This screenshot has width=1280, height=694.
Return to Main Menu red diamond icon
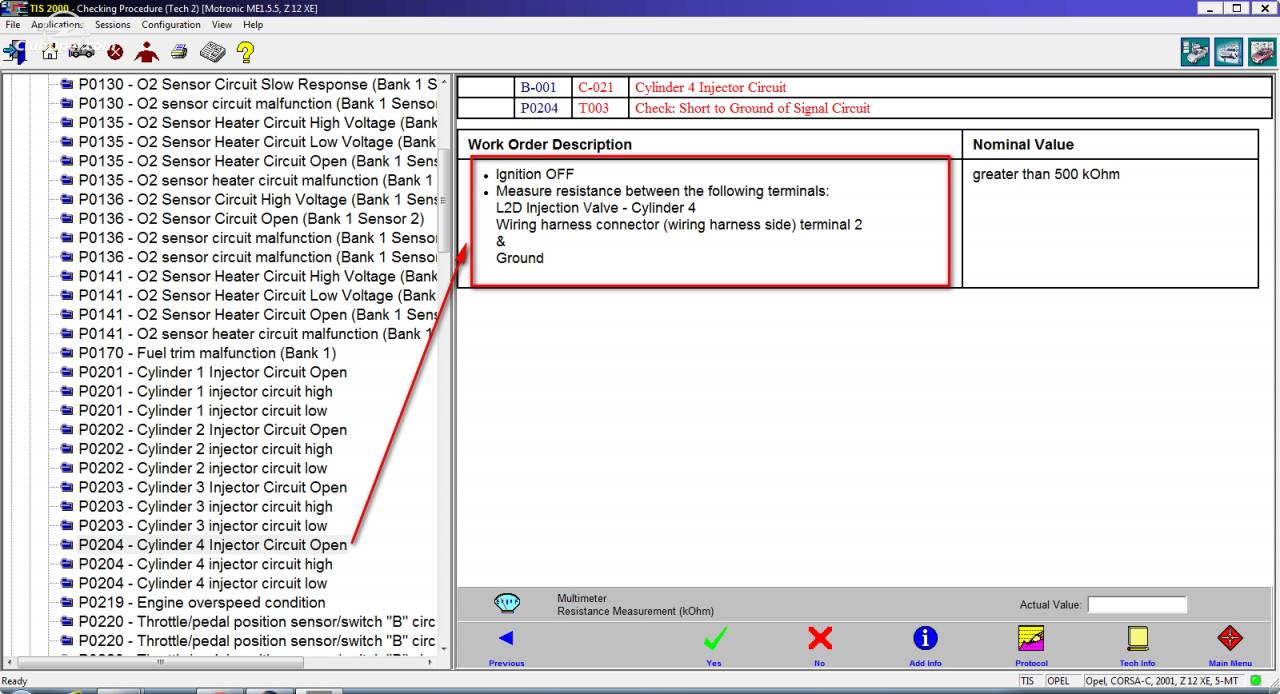(1230, 638)
